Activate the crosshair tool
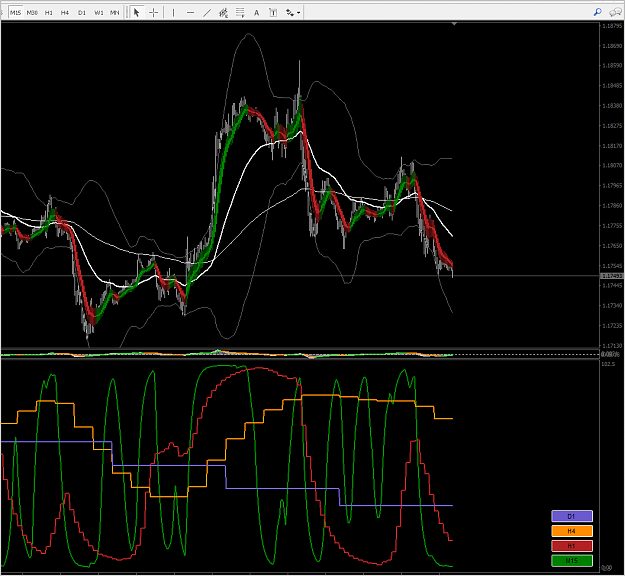Viewport: 625px width, 576px height. coord(153,13)
